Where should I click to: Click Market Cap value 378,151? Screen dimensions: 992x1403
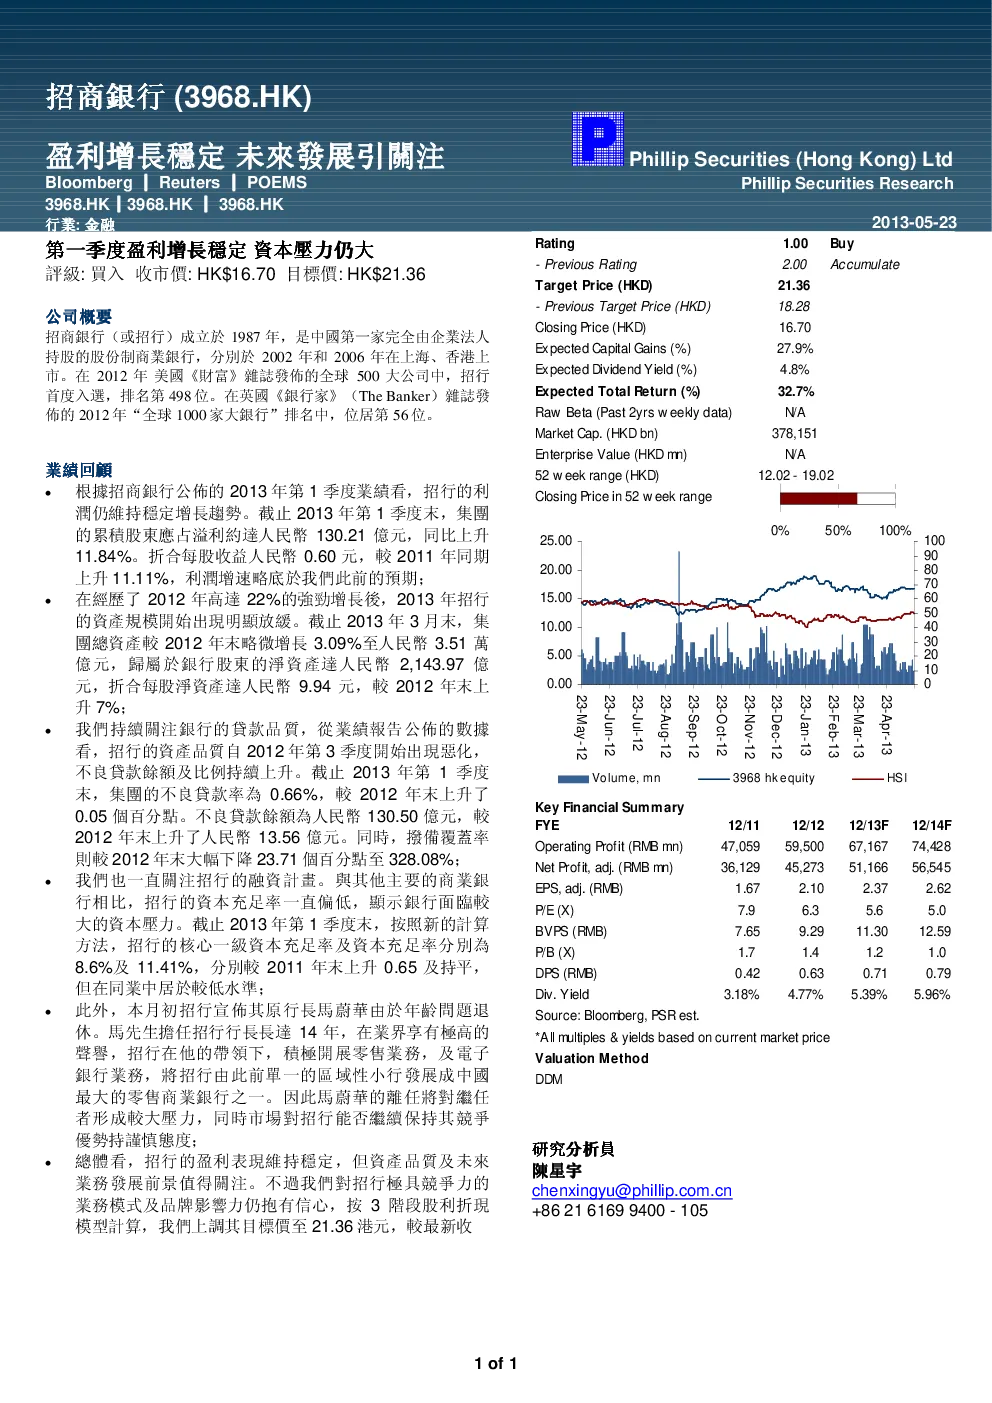point(794,433)
